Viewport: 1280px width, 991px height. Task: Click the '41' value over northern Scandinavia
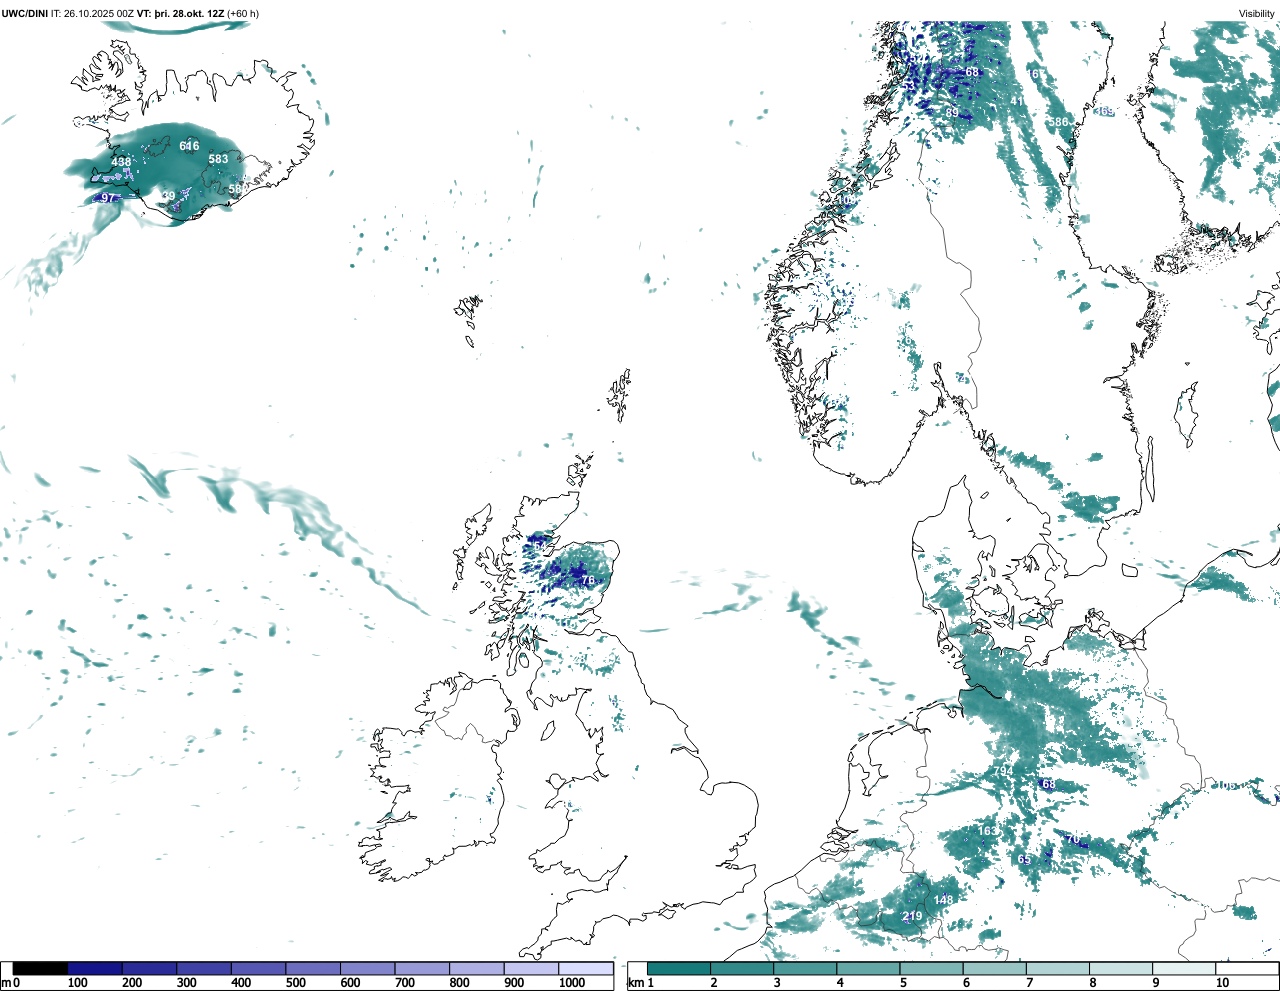coord(1017,101)
